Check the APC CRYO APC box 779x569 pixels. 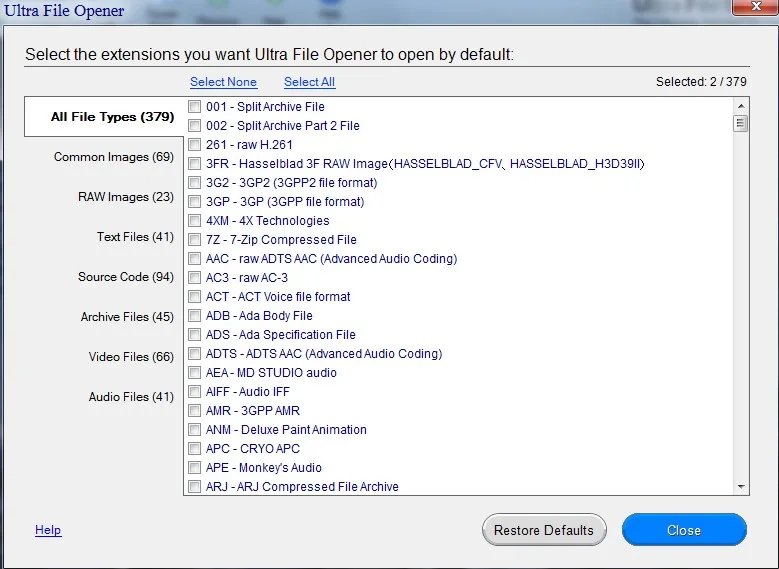pos(194,449)
